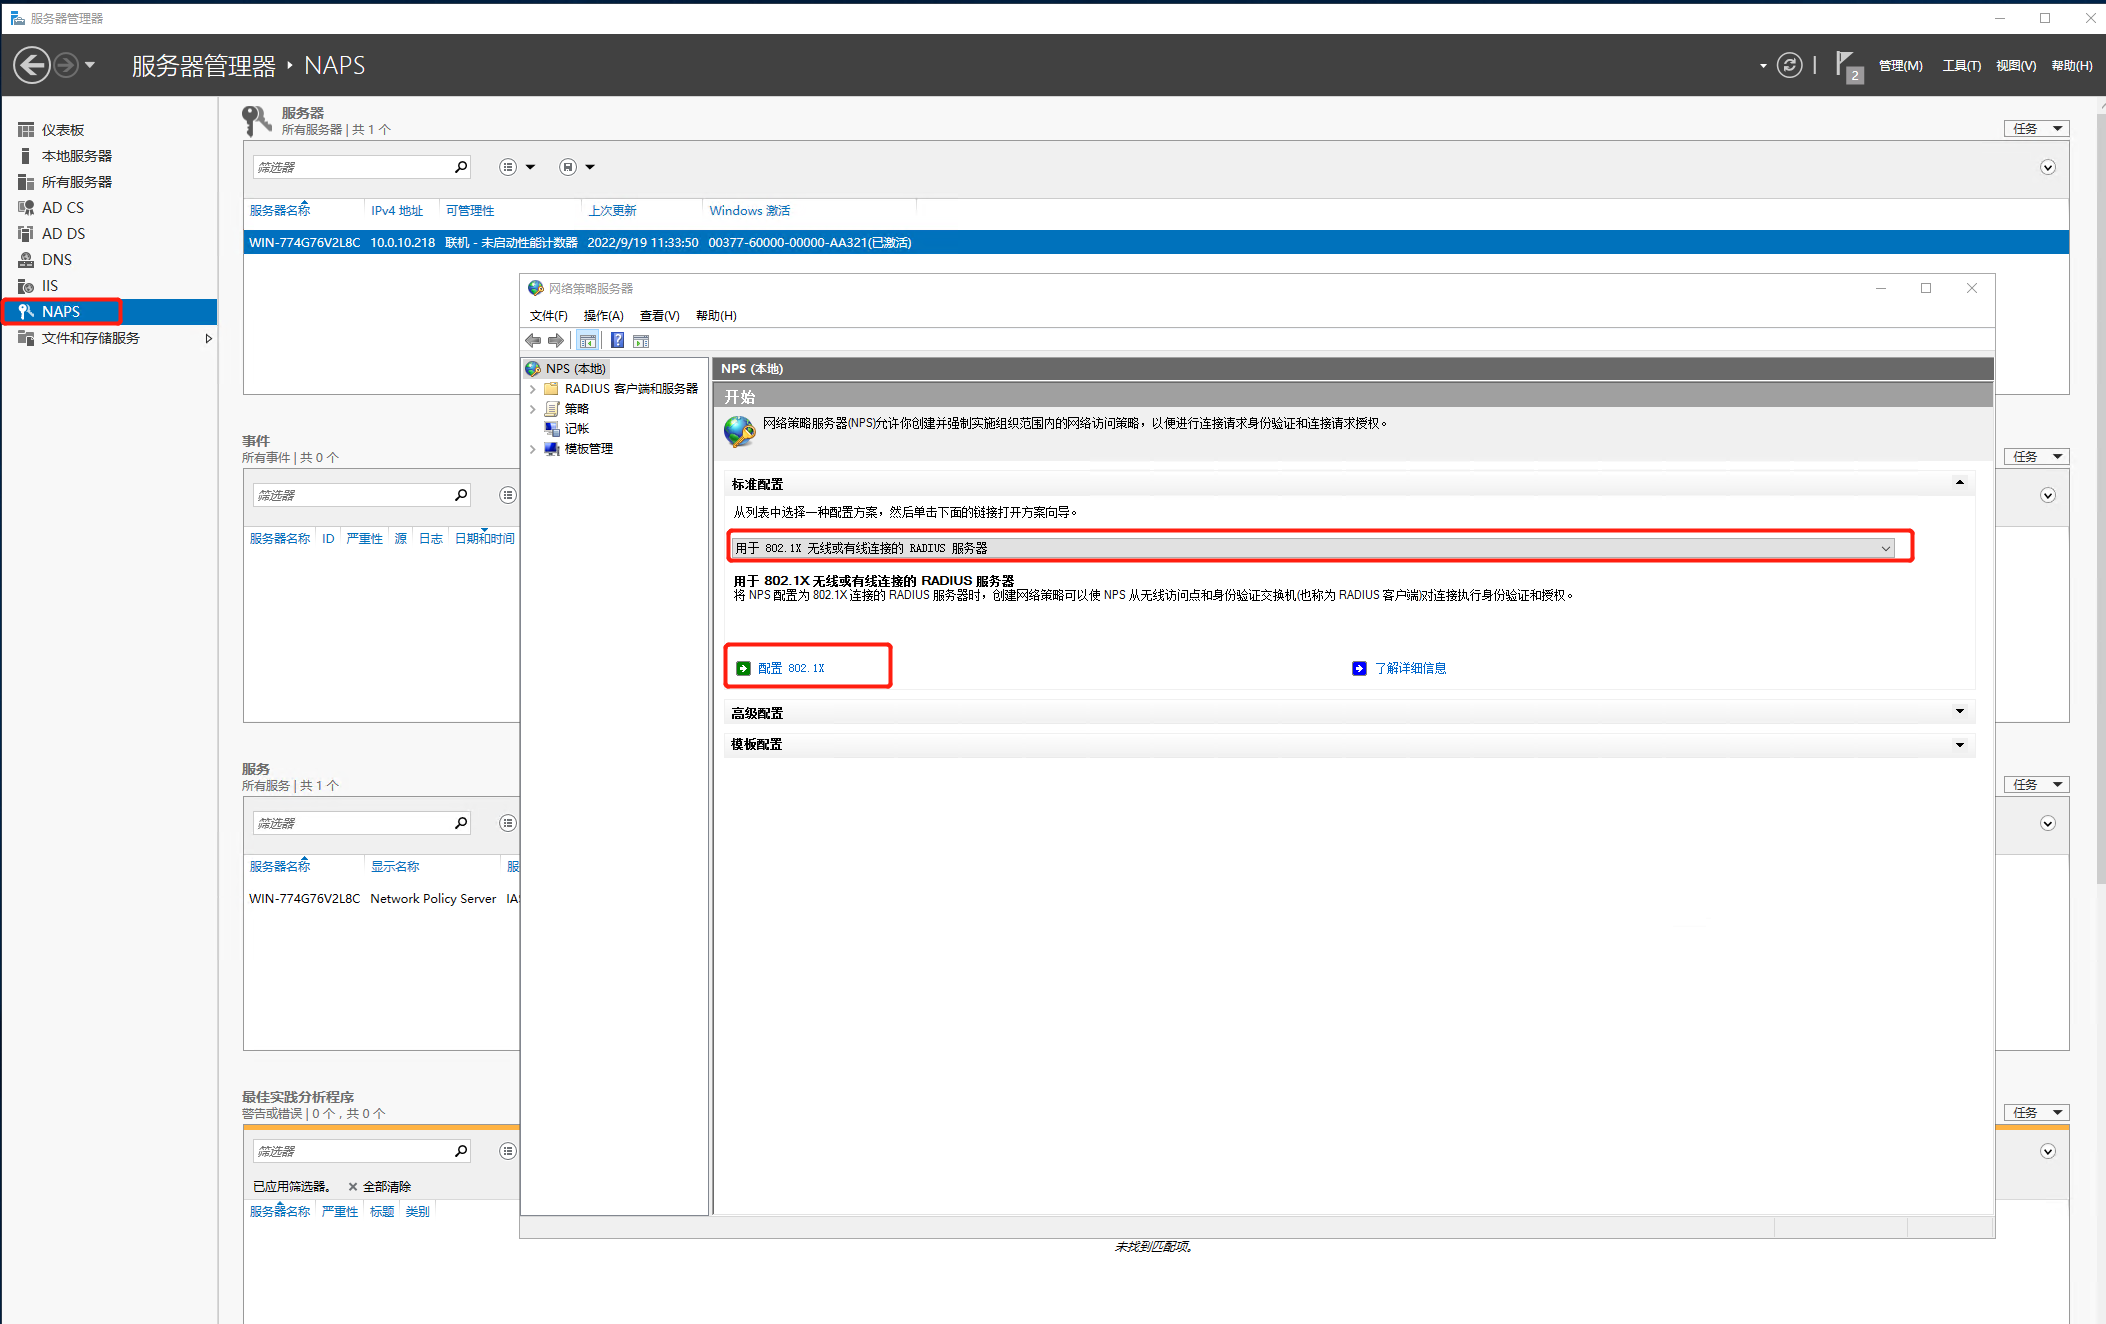The image size is (2106, 1324).
Task: Click the search icon in services filter box
Action: (x=461, y=823)
